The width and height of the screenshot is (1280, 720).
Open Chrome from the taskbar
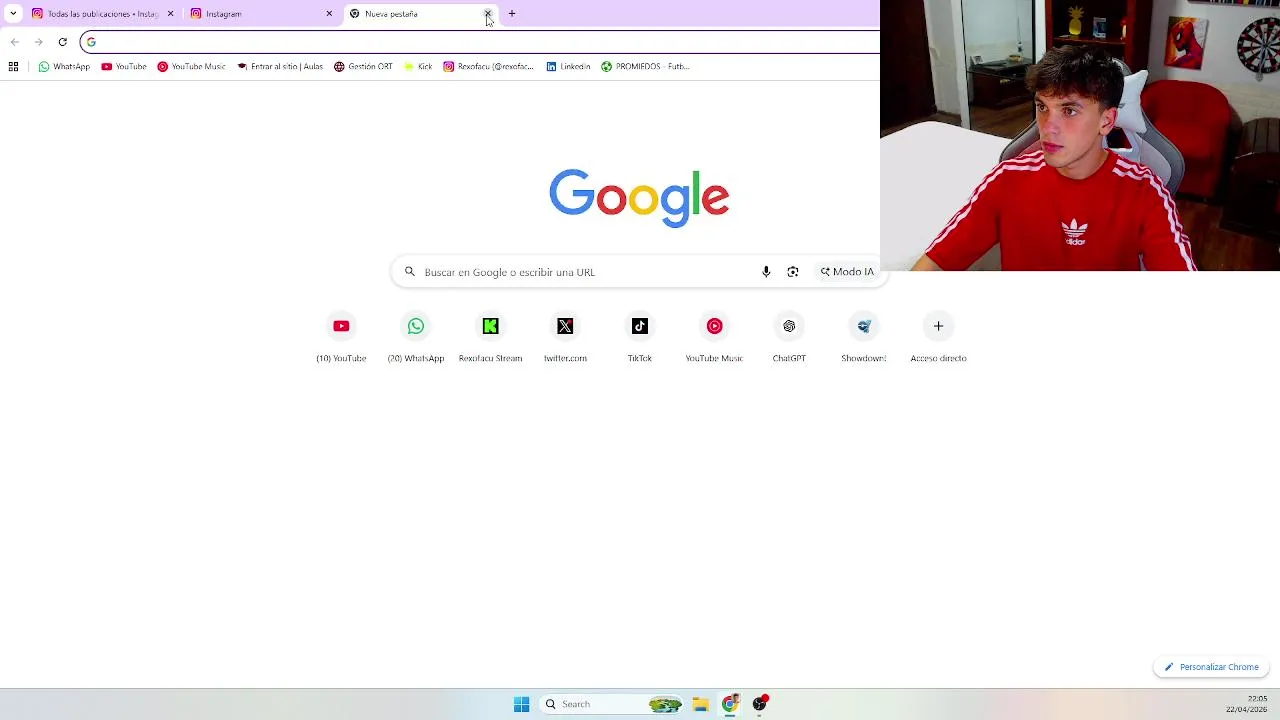730,704
